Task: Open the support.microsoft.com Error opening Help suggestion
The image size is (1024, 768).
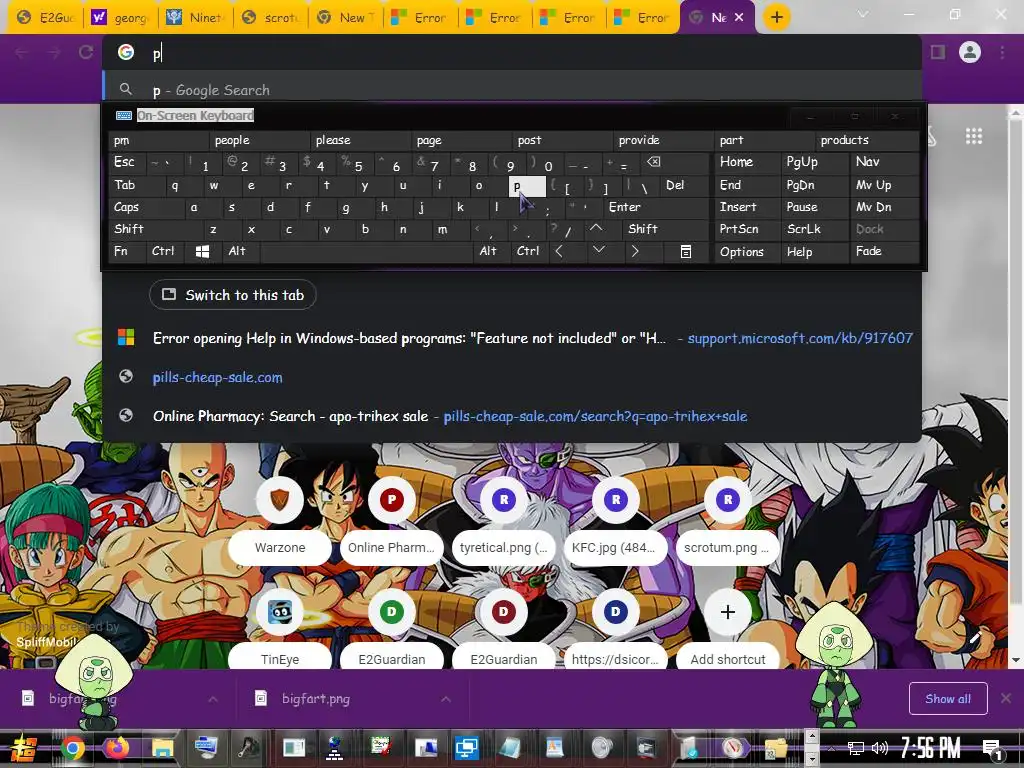Action: (512, 338)
